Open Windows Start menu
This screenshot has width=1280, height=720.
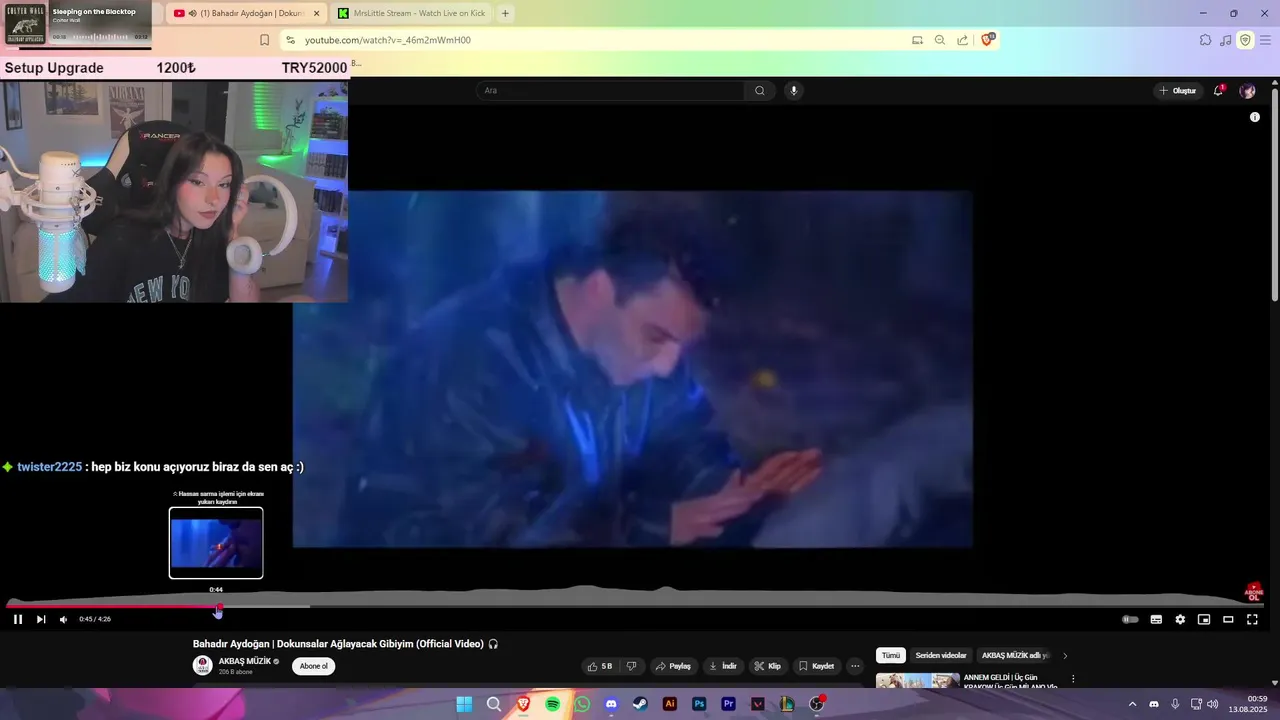(x=464, y=704)
